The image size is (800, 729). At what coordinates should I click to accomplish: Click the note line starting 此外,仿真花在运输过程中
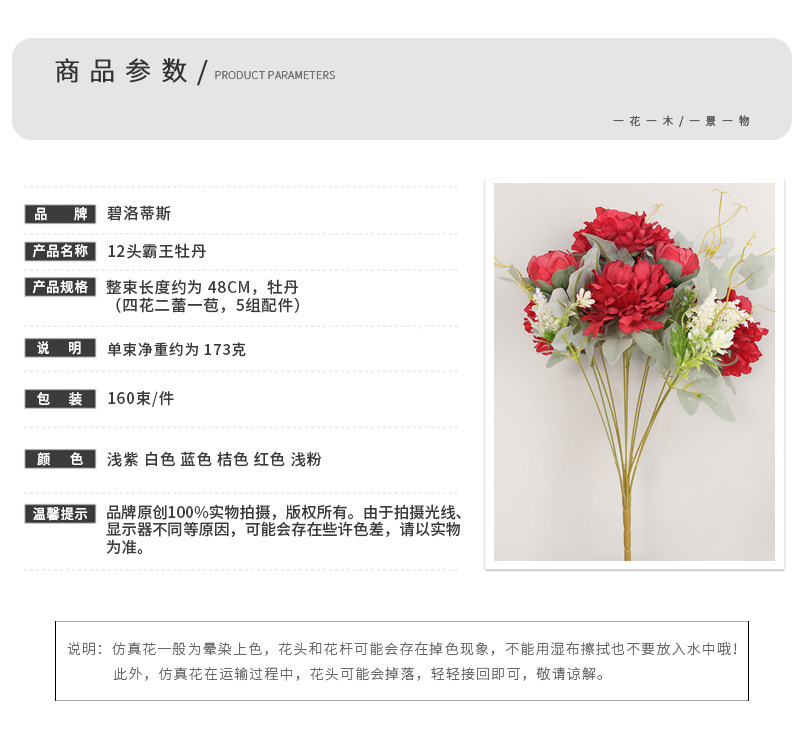[360, 674]
